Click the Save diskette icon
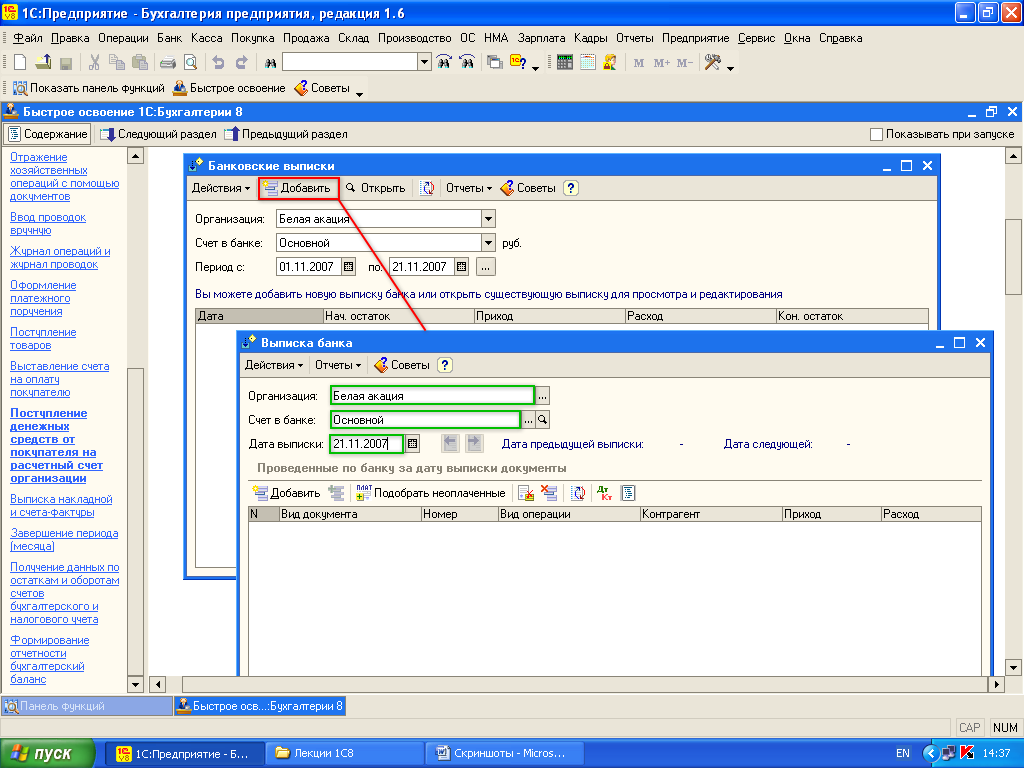Screen dimensions: 1024x768 [65, 63]
